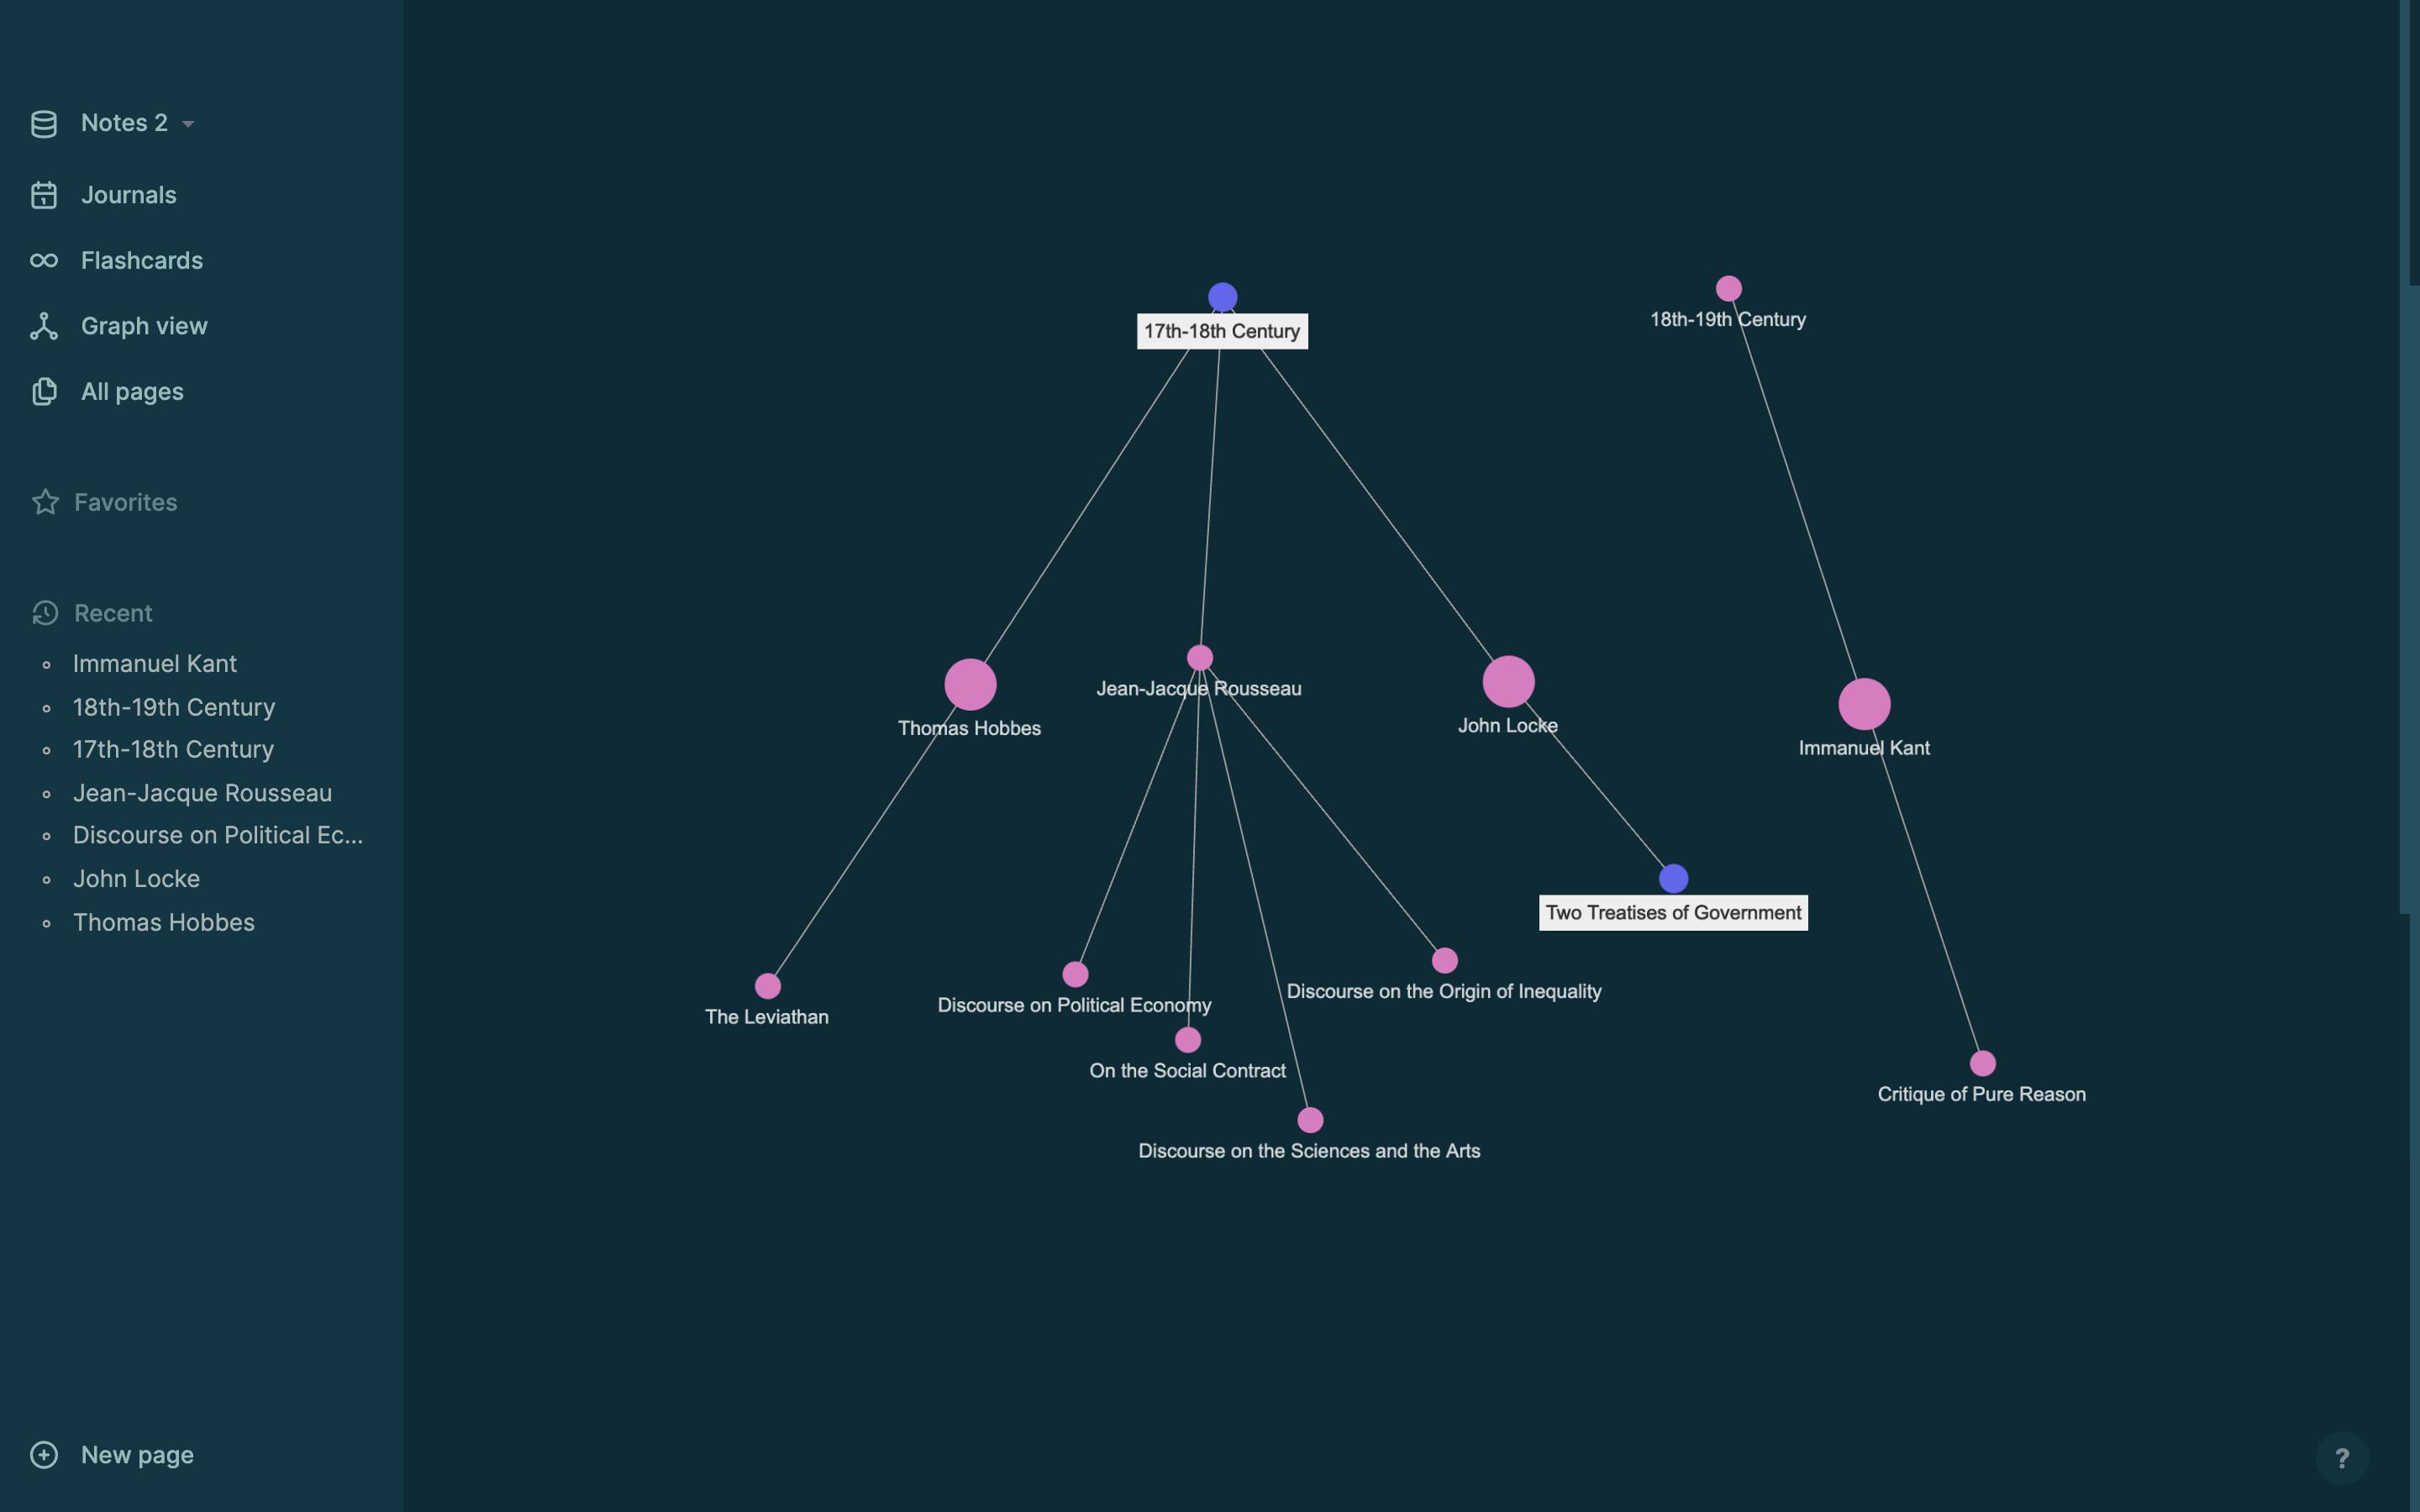Click the Journals calendar icon
2420x1512 pixels.
pyautogui.click(x=44, y=195)
